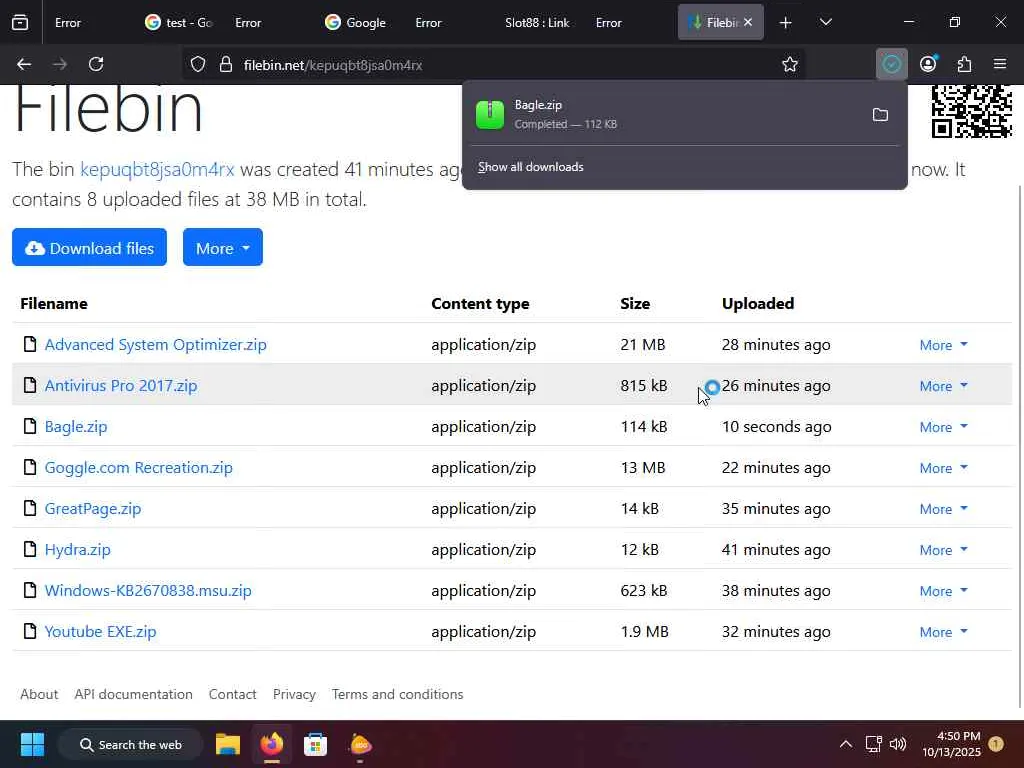The height and width of the screenshot is (768, 1024).
Task: Open the Privacy footer link
Action: click(294, 694)
